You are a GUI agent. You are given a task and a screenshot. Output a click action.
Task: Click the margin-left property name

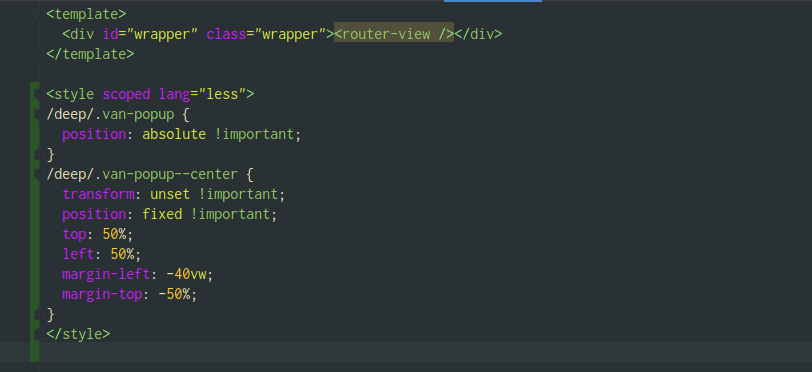coord(106,274)
